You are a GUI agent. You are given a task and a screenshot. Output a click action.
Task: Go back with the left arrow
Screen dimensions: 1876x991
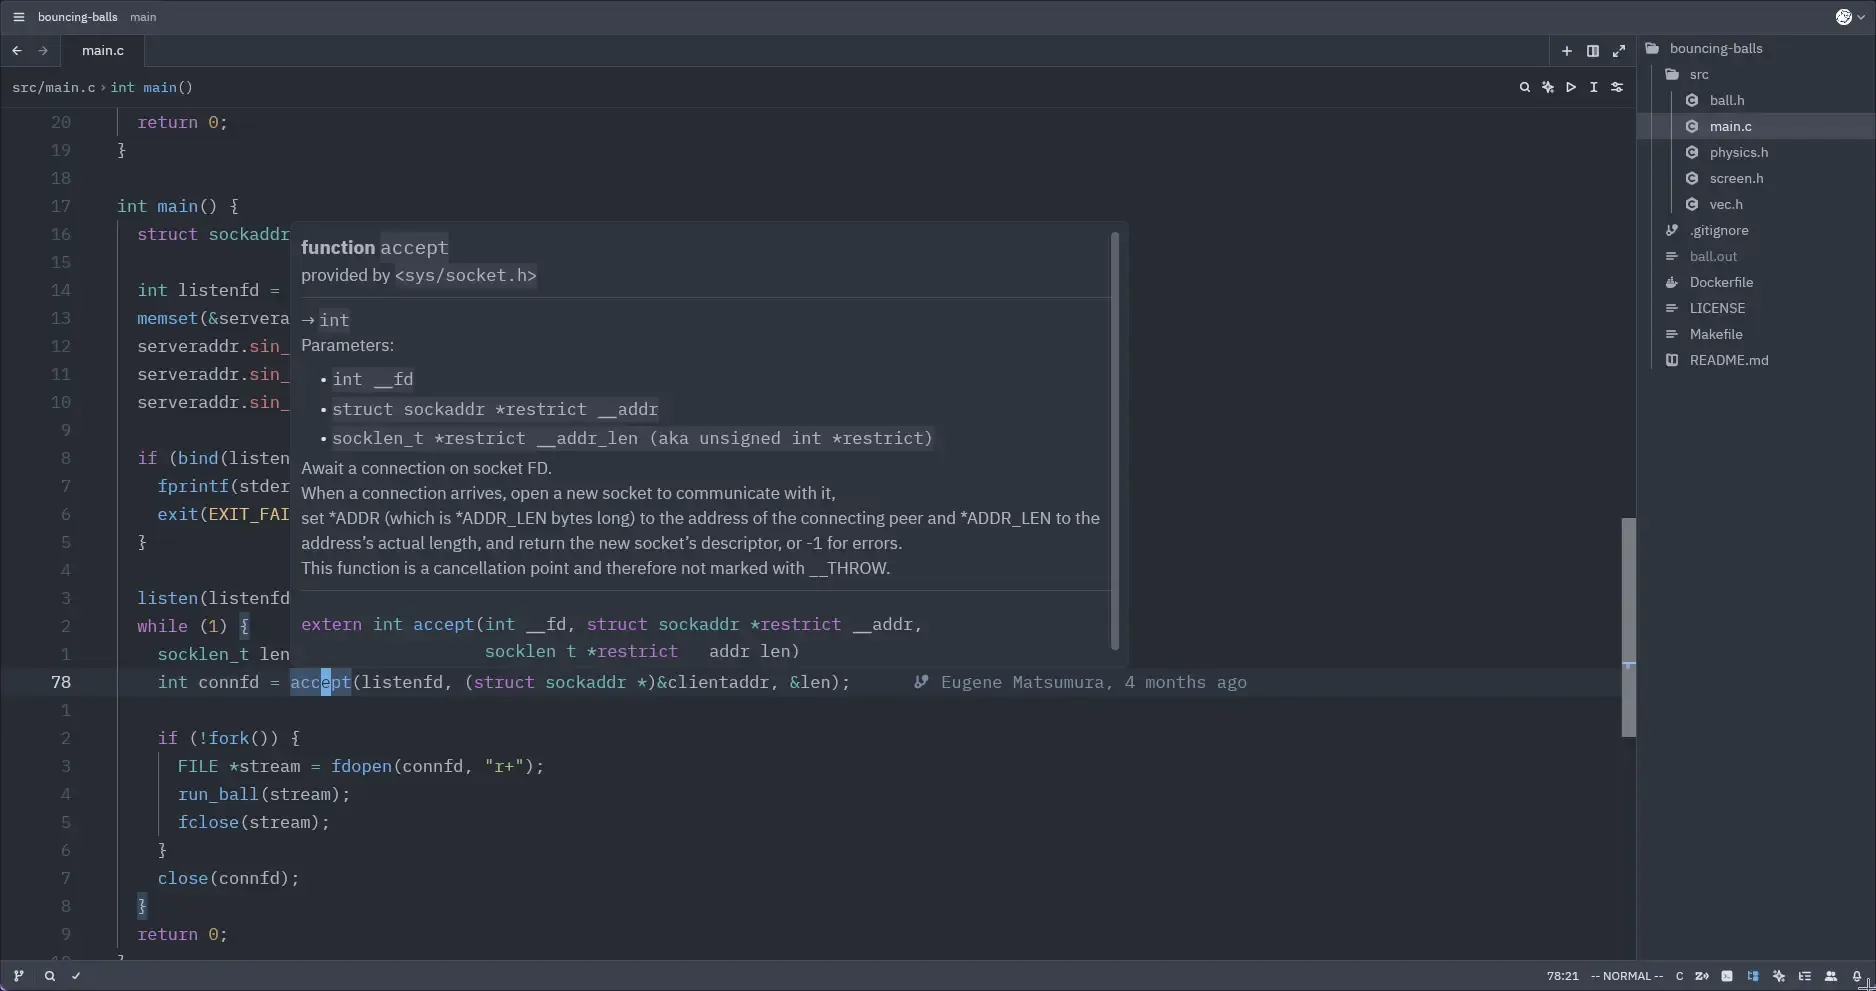(x=17, y=50)
